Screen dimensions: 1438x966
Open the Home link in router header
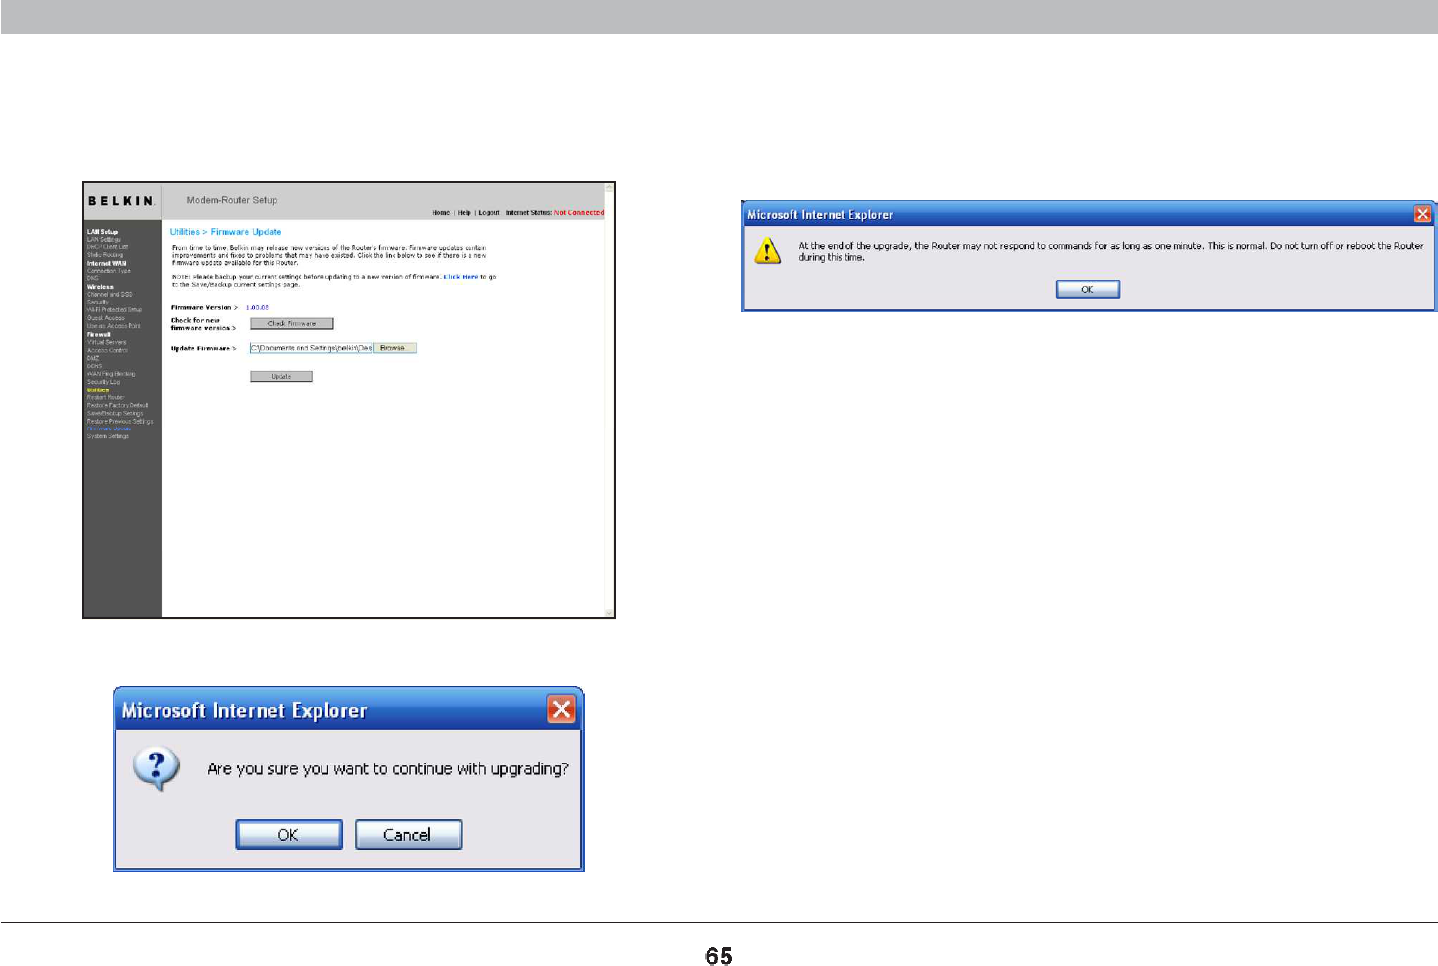tap(441, 213)
